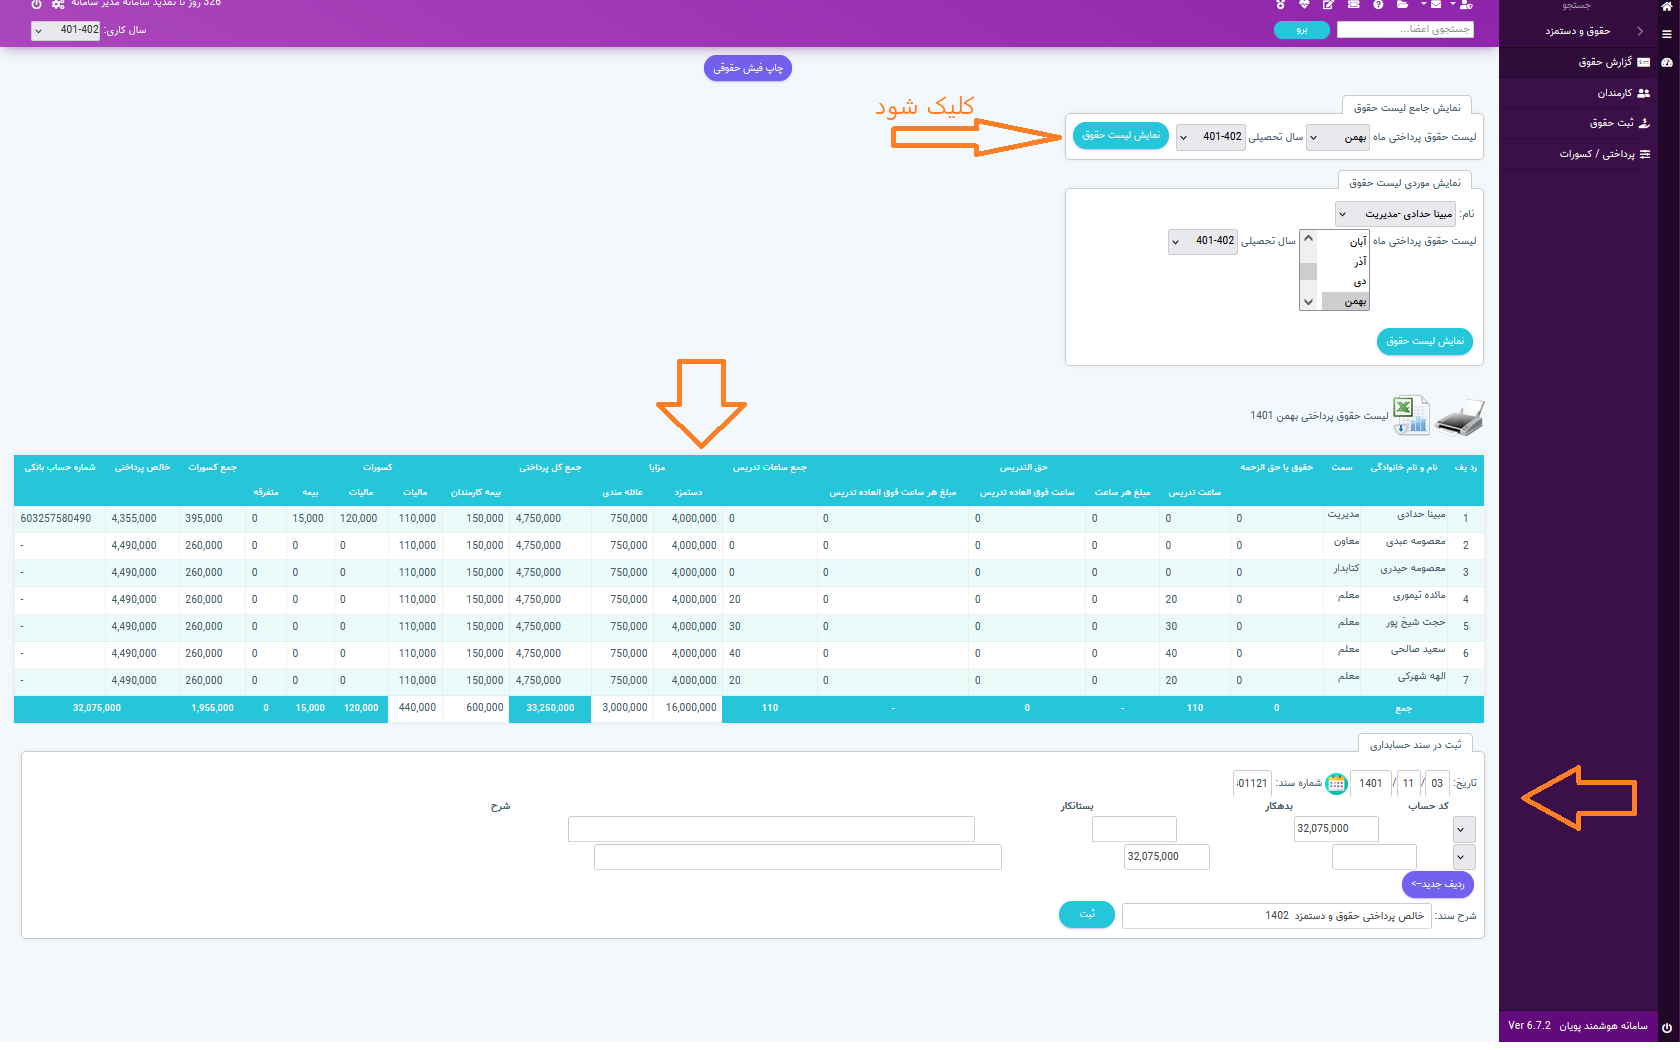Click the کارمندان people icon
This screenshot has height=1050, width=1680.
click(x=1643, y=93)
